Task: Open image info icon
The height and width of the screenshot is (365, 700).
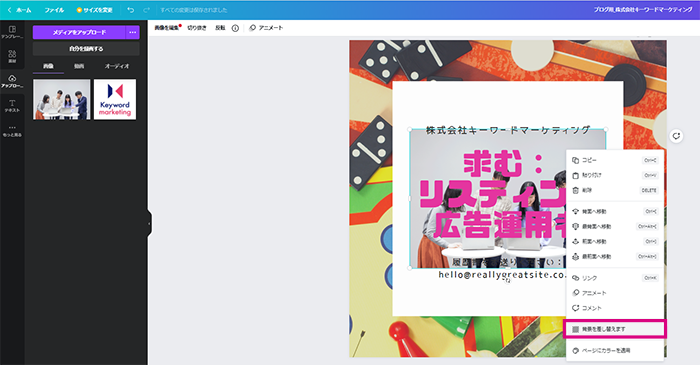Action: point(235,28)
